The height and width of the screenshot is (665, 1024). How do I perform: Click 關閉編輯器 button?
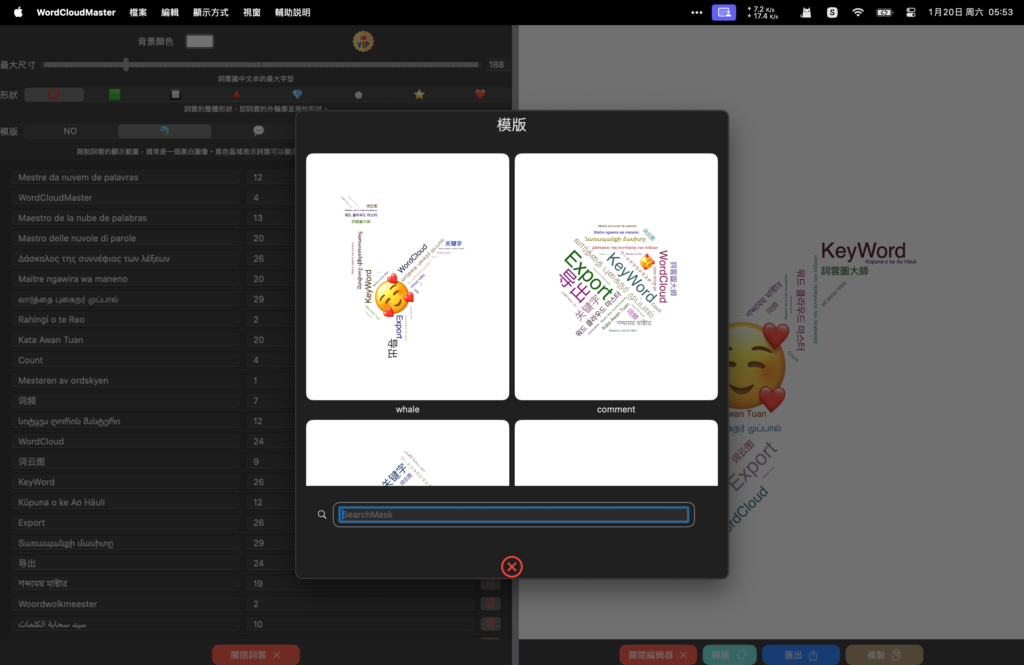[658, 655]
